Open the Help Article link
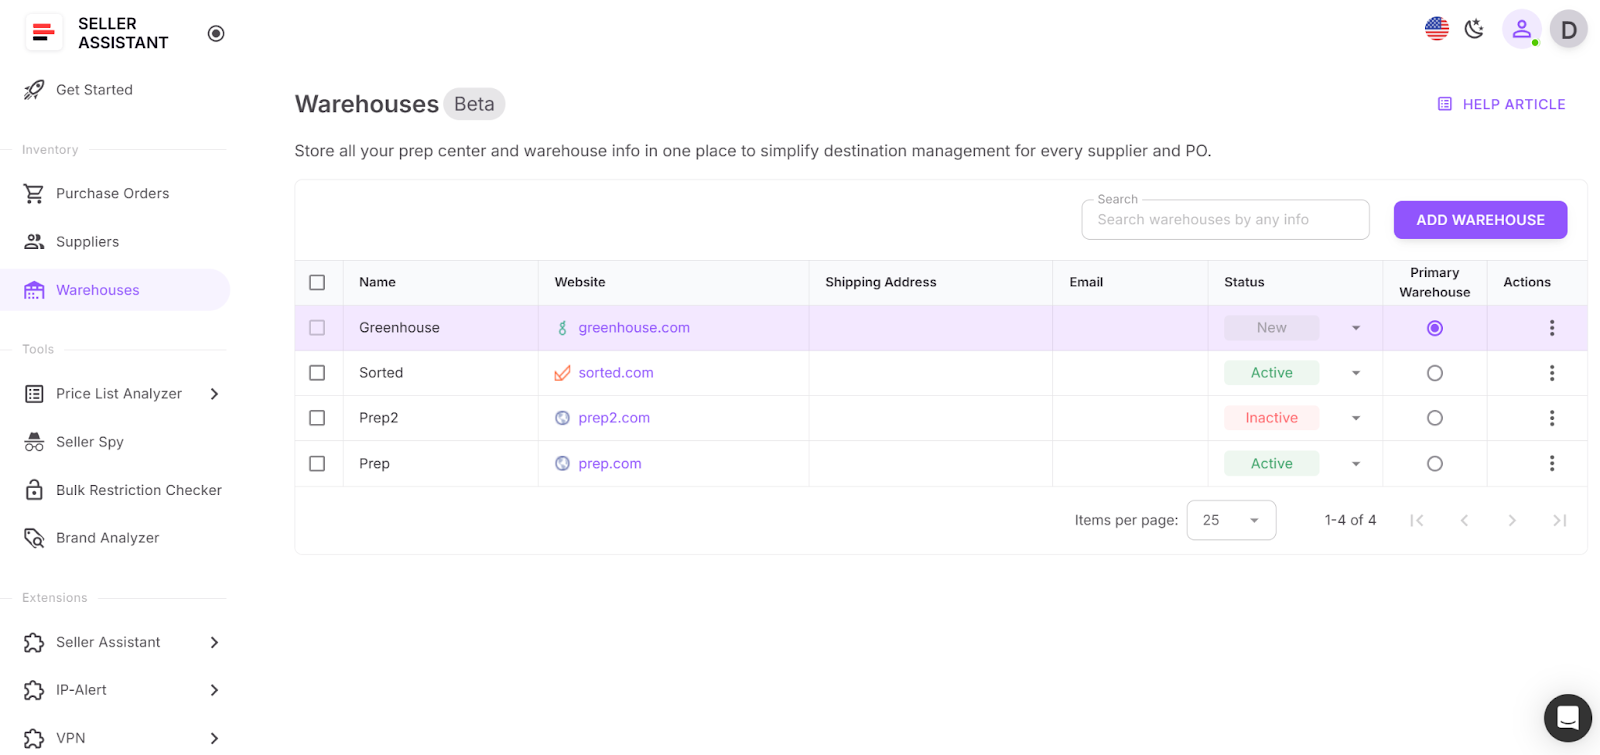Screen dimensions: 1600x755 pyautogui.click(x=1501, y=104)
